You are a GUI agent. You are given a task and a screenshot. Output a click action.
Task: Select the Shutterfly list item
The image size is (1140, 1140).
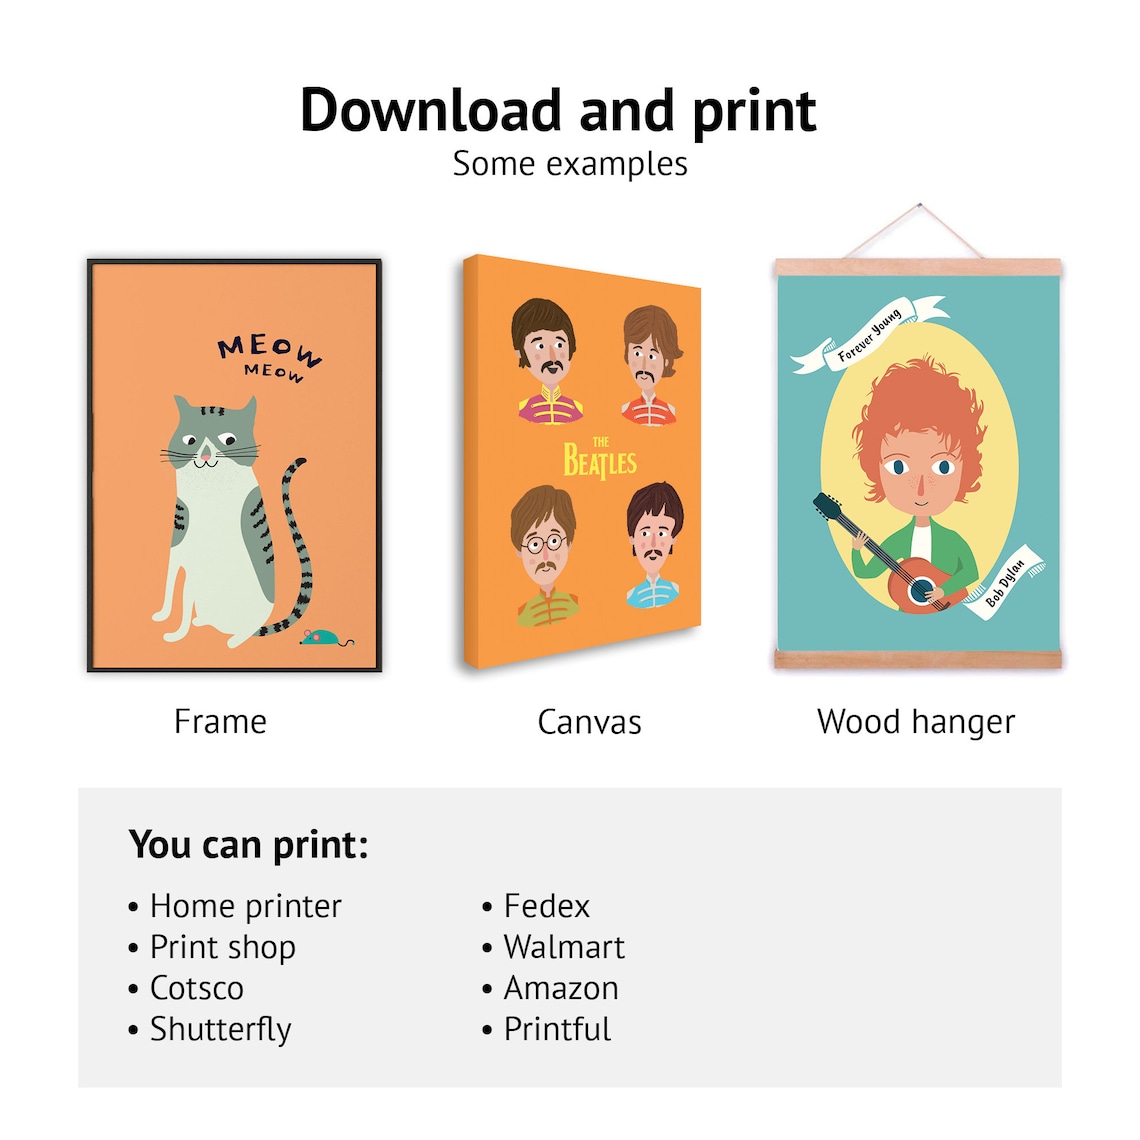(209, 1029)
